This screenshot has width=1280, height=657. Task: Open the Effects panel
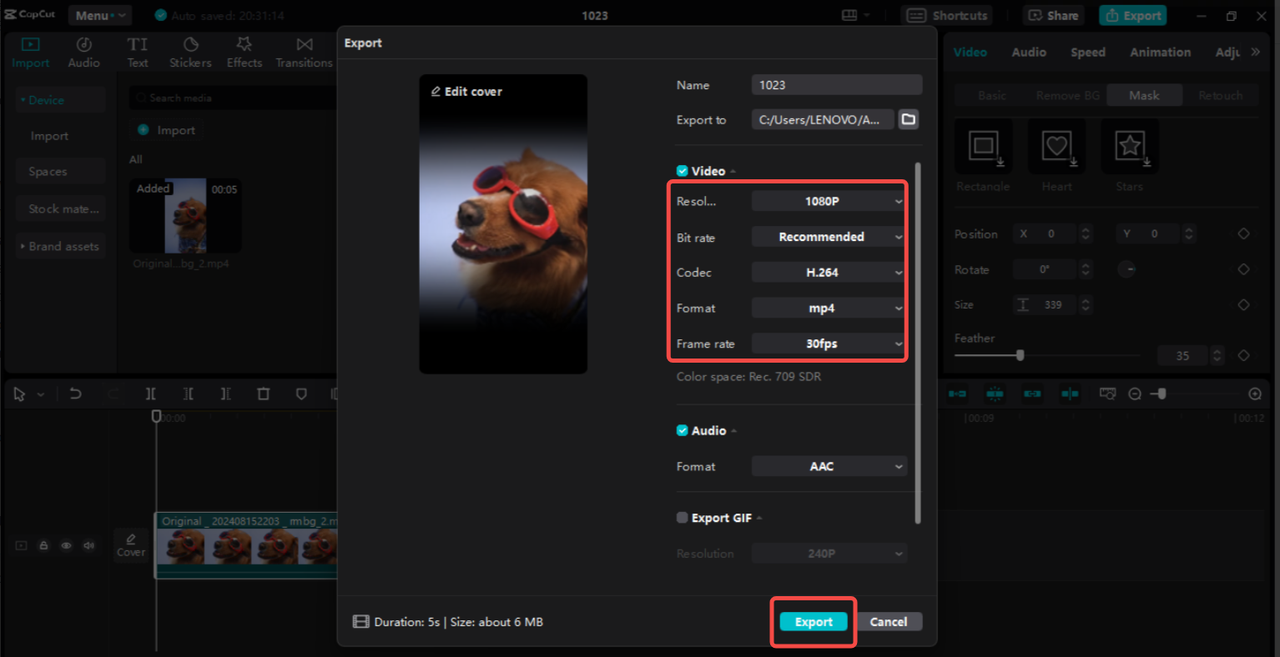click(244, 53)
